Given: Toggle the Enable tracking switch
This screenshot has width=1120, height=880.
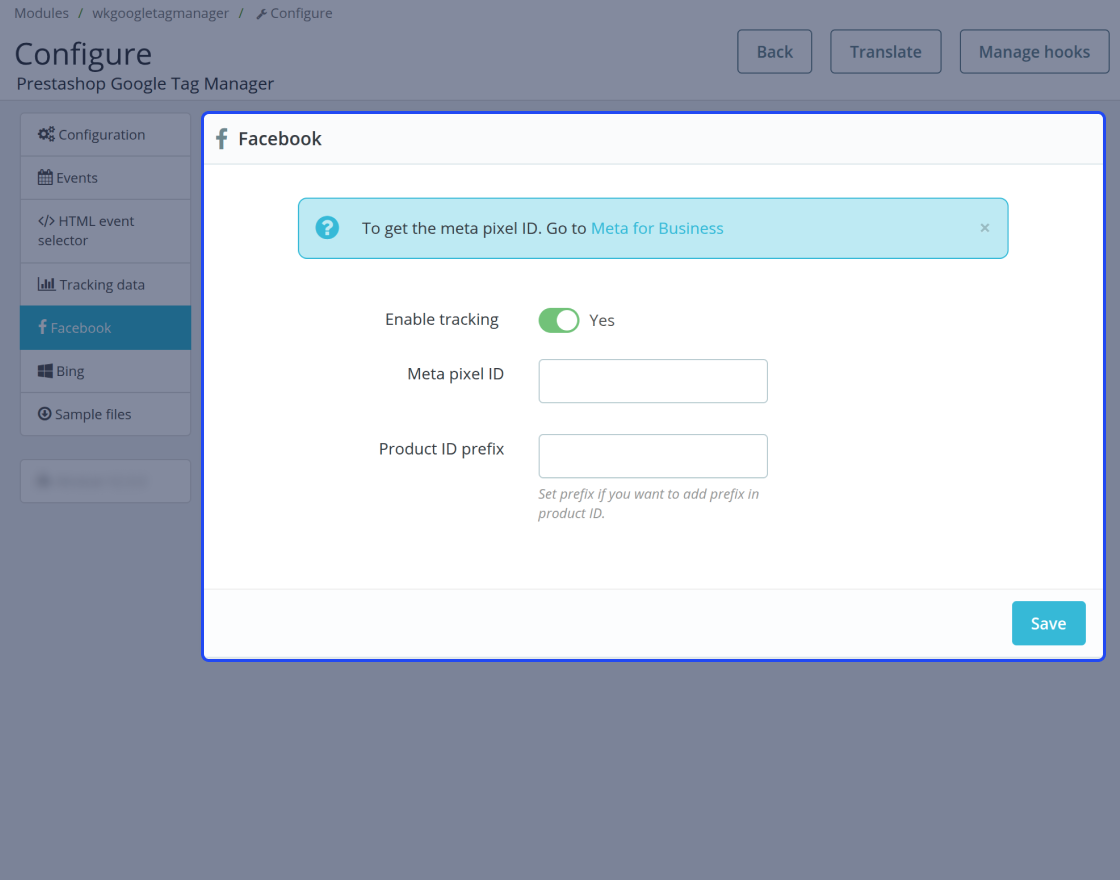Looking at the screenshot, I should coord(559,321).
